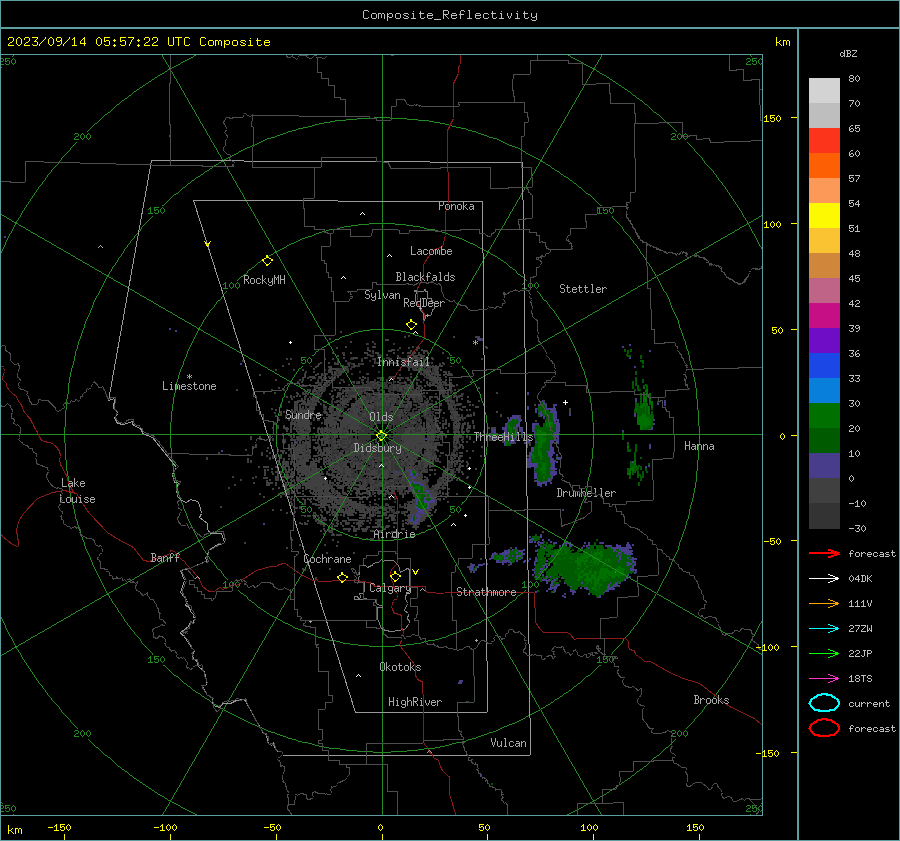Click the orange 111V arrow in the legend
Screen dimensions: 900x841
pos(824,603)
